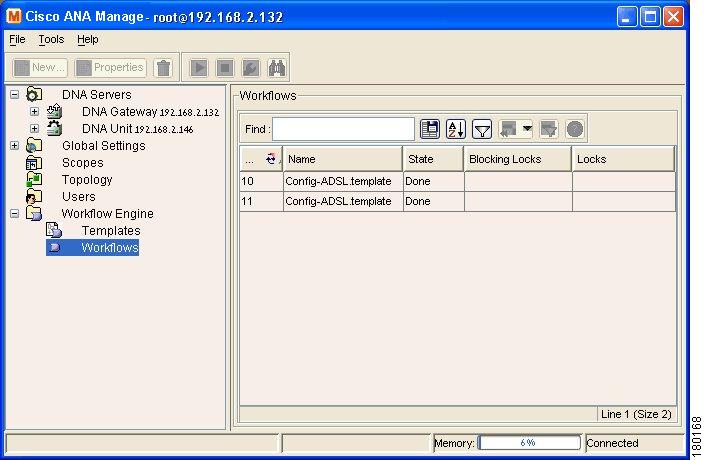Select DNA Unit 192.168.2.146 tree item

coord(137,129)
